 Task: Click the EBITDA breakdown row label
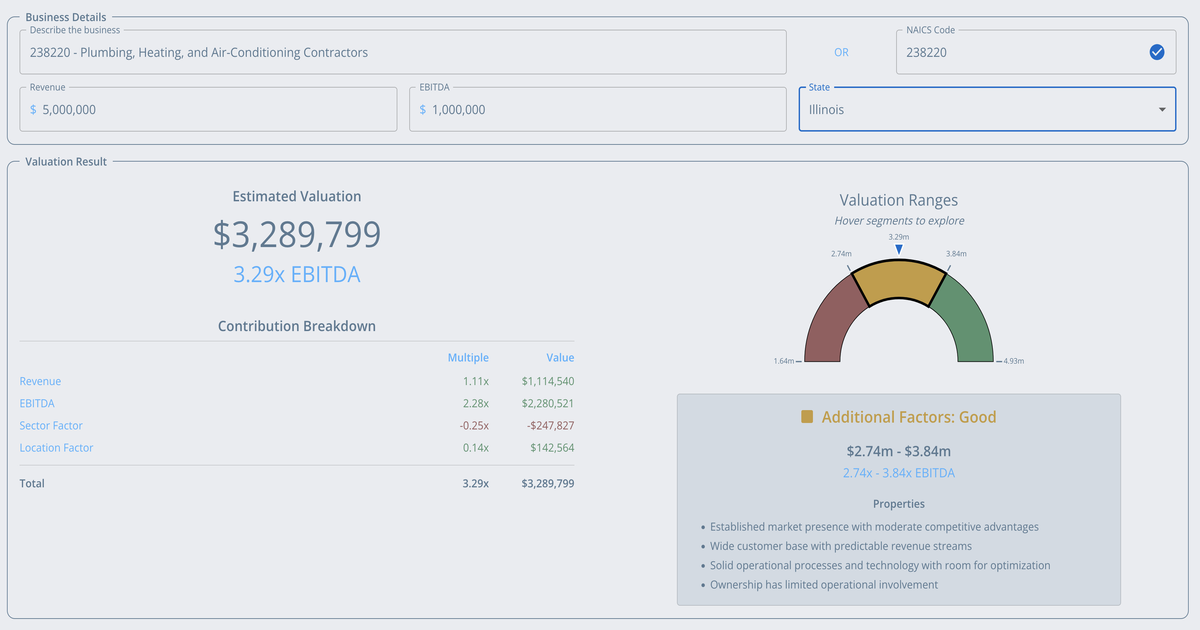(x=37, y=403)
